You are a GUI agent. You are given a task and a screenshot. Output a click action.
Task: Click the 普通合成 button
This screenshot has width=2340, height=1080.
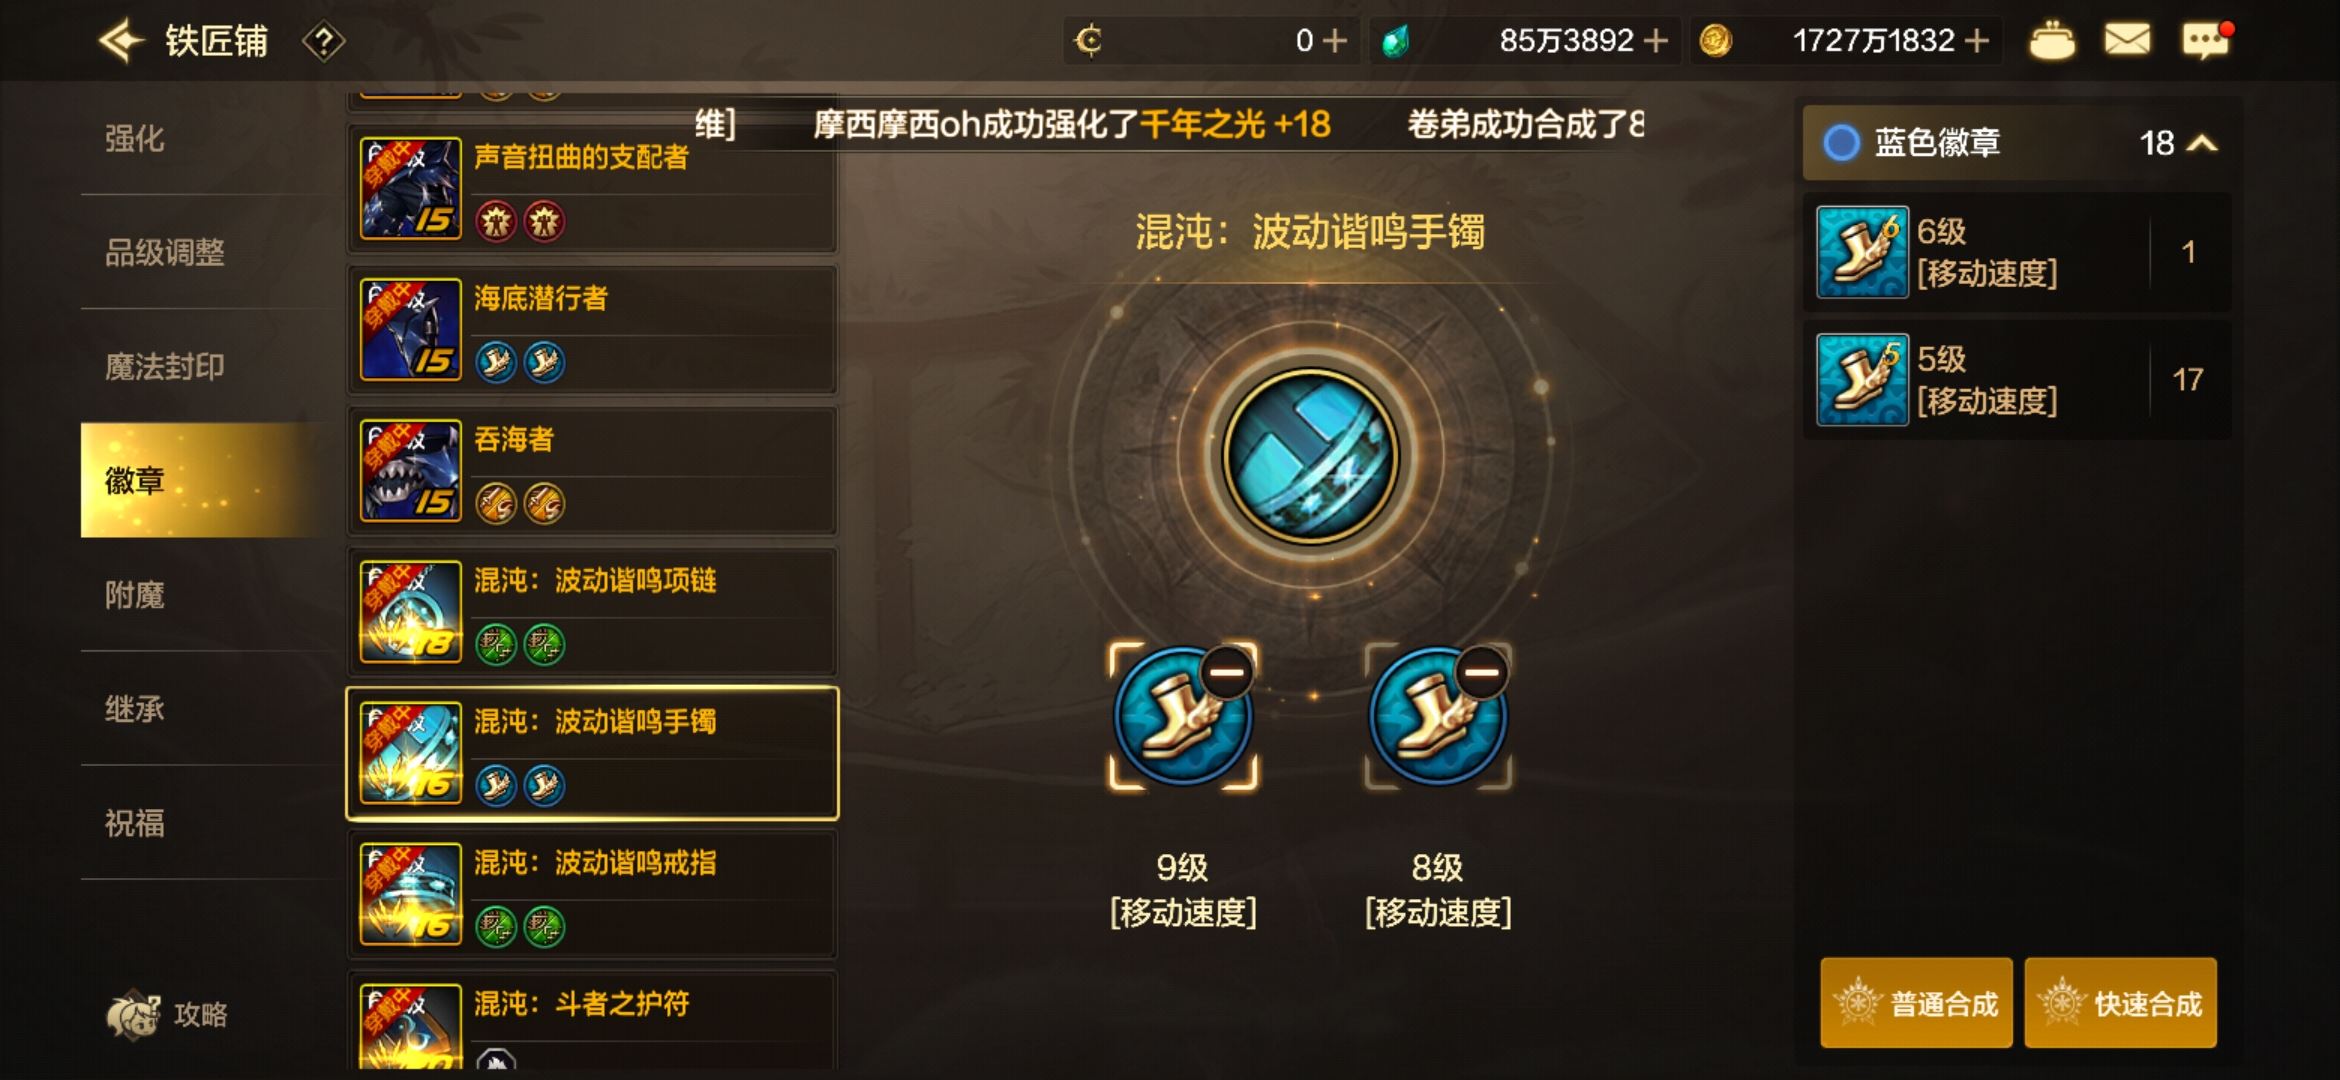click(x=1916, y=1003)
